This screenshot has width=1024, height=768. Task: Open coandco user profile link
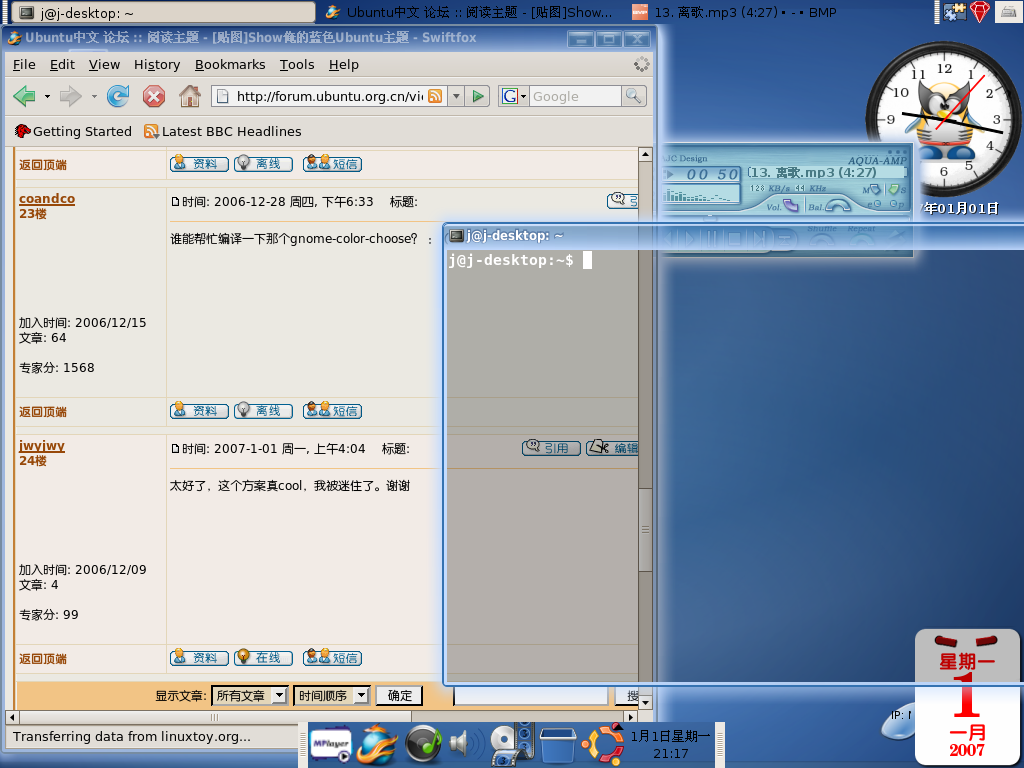click(47, 199)
